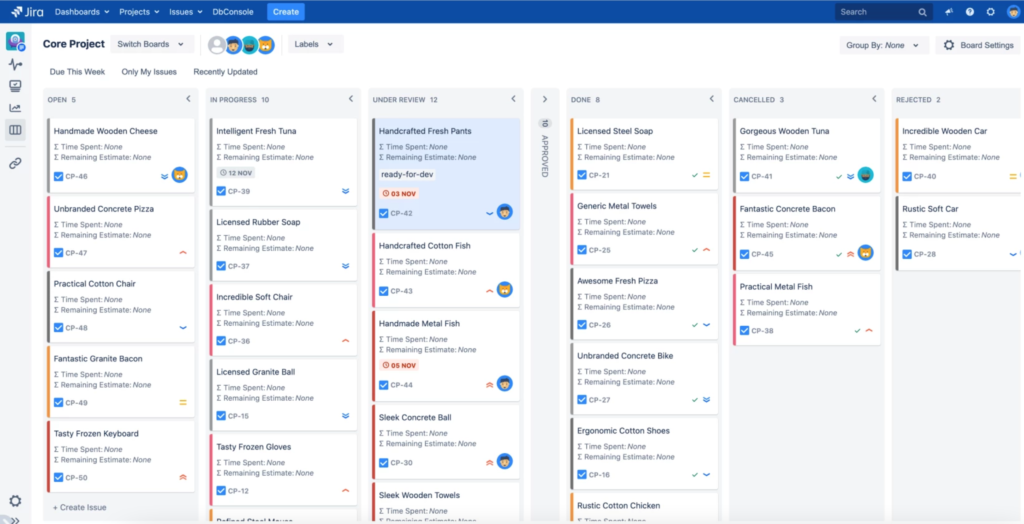Screen dimensions: 1024x524
Task: Open the project avatar in sidebar
Action: tap(15, 41)
